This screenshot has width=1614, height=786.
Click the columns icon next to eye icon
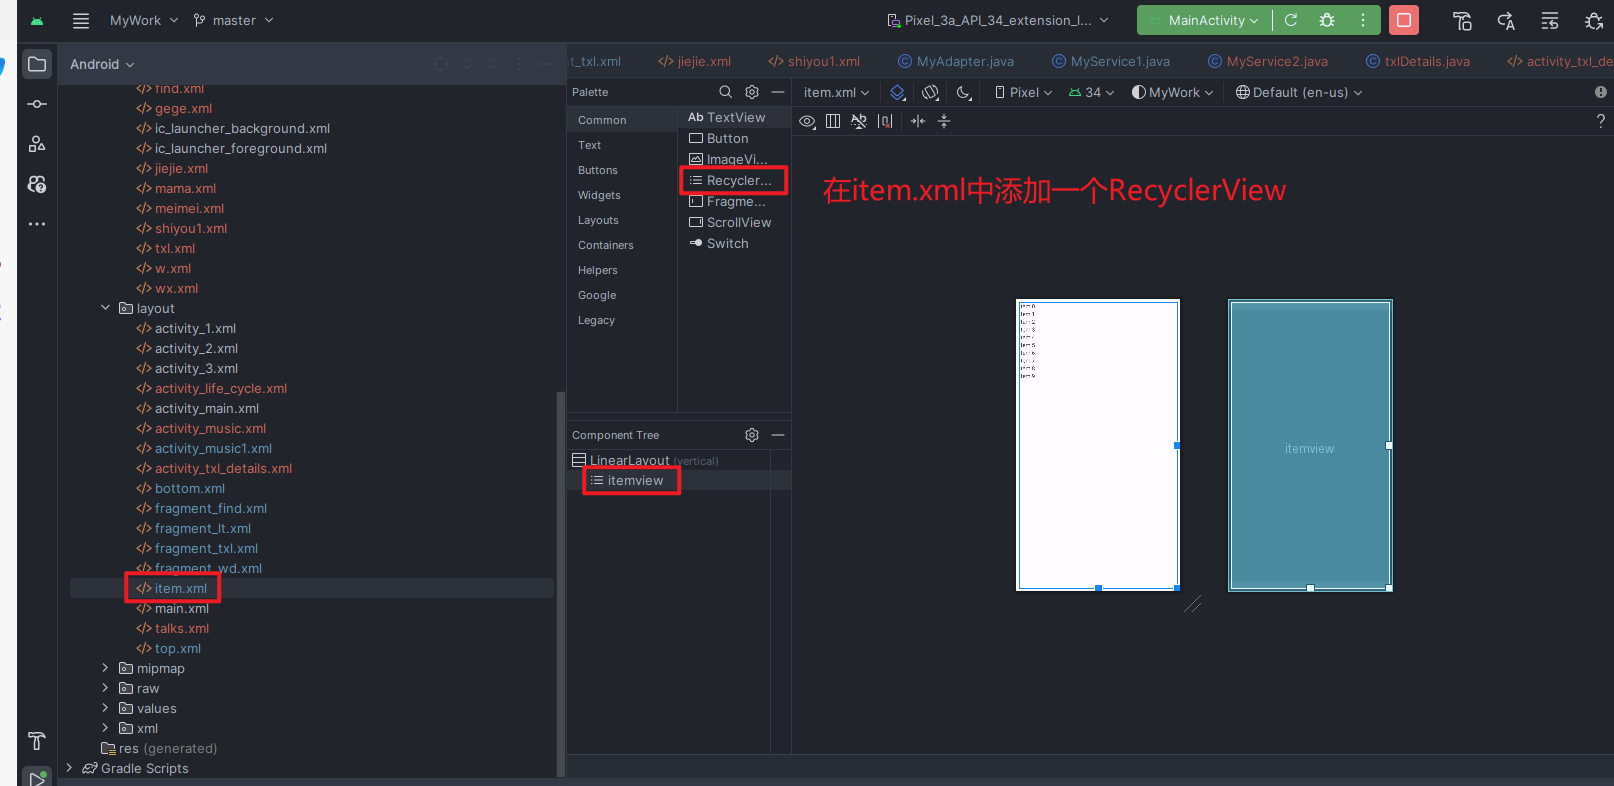pos(833,121)
